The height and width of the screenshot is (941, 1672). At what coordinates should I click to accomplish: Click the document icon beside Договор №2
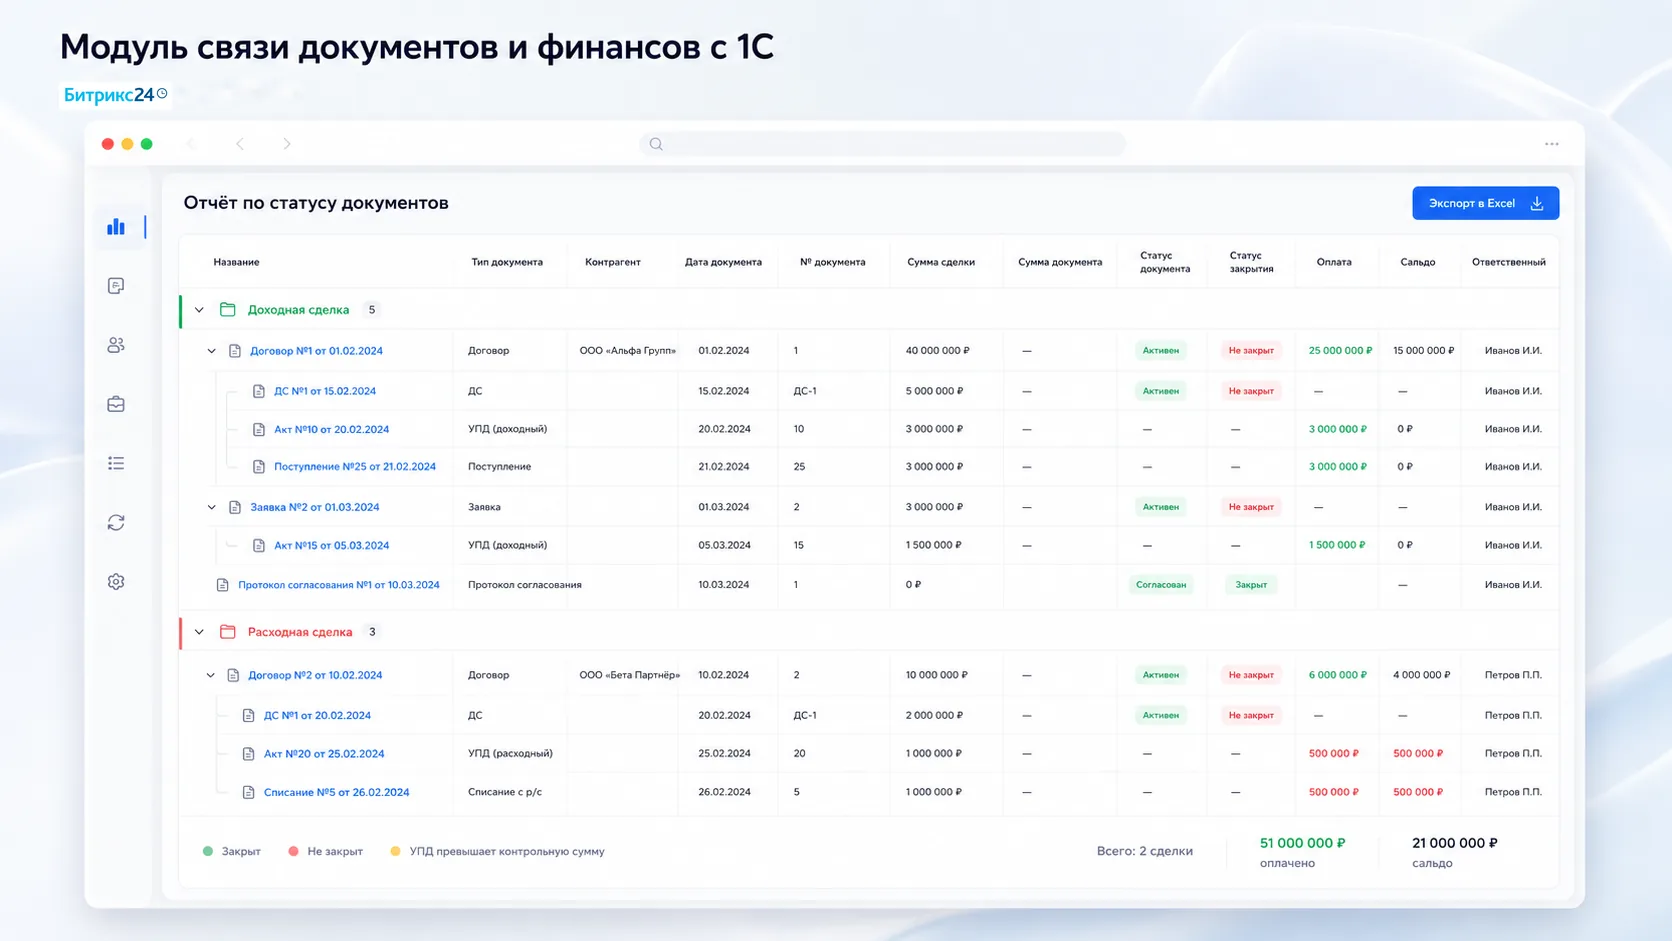(x=233, y=675)
